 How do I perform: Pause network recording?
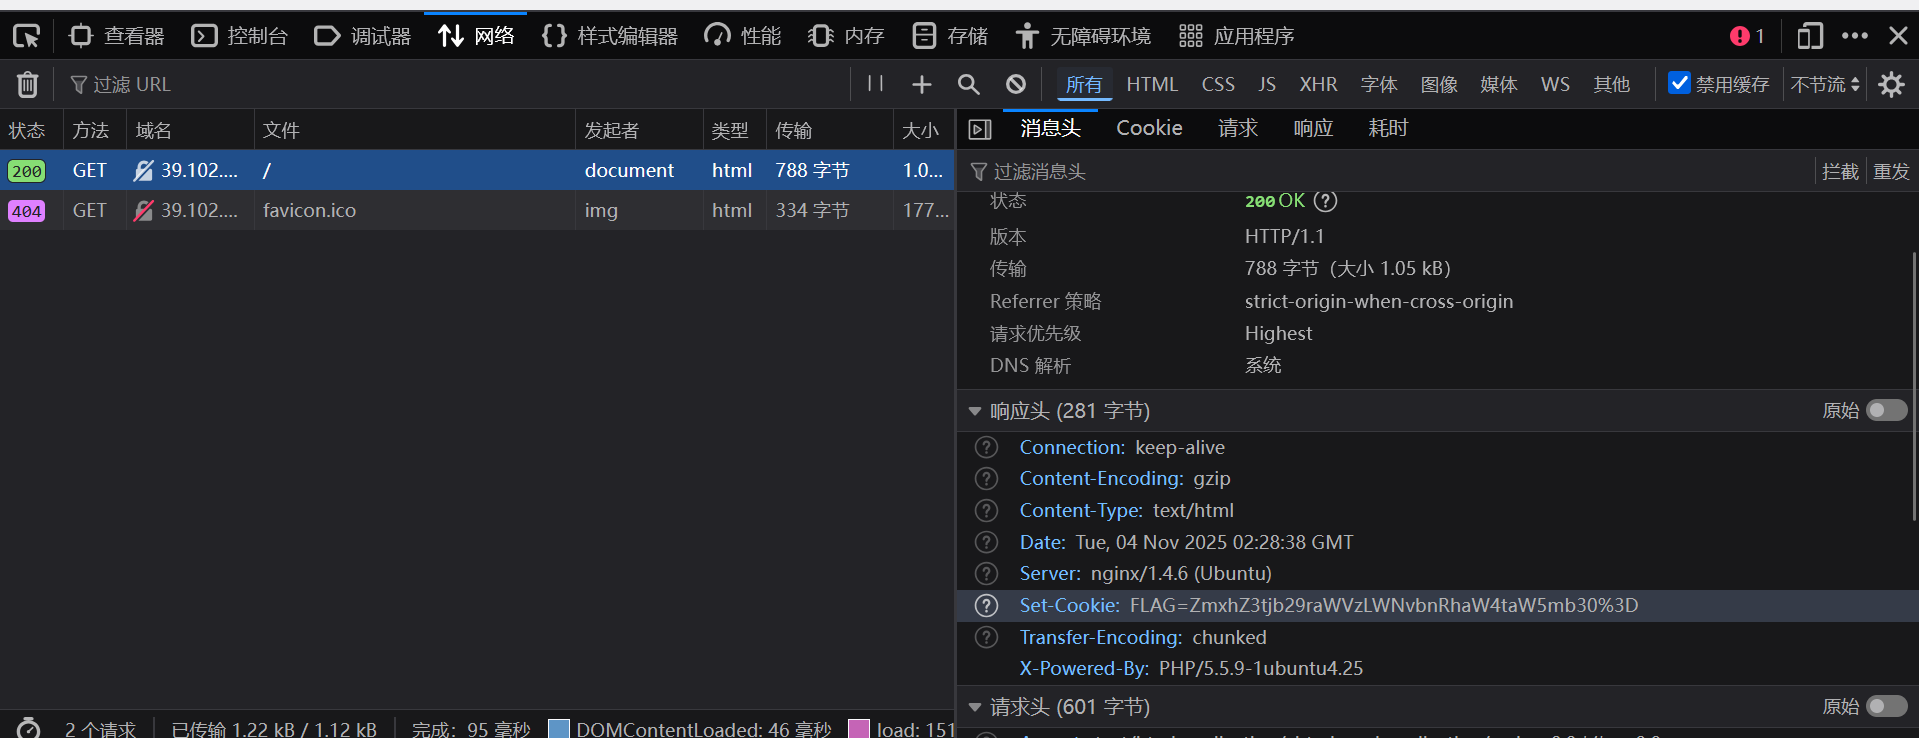(x=875, y=84)
